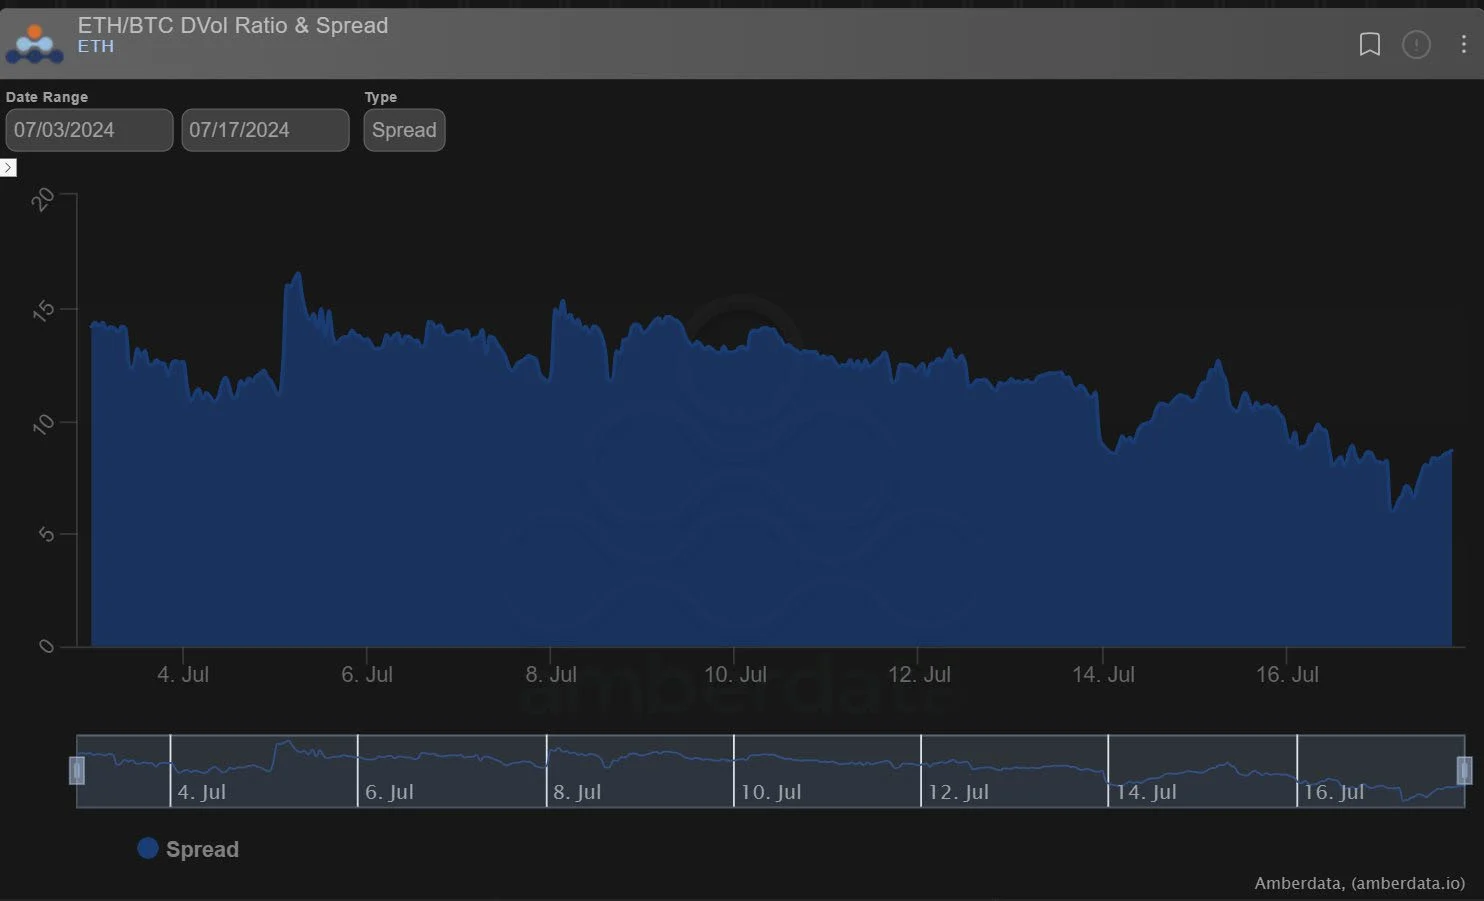The image size is (1484, 901).
Task: Toggle the Spread series legend item
Action: tap(188, 849)
